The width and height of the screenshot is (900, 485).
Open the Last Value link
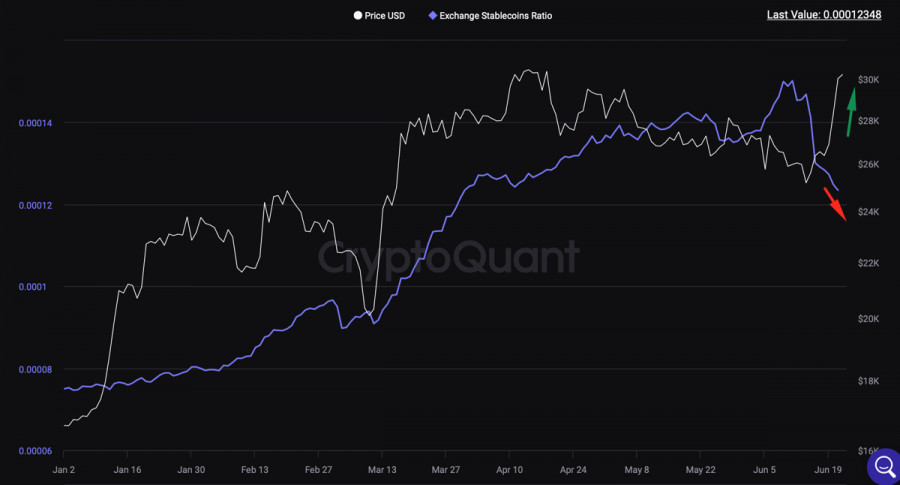pyautogui.click(x=823, y=15)
